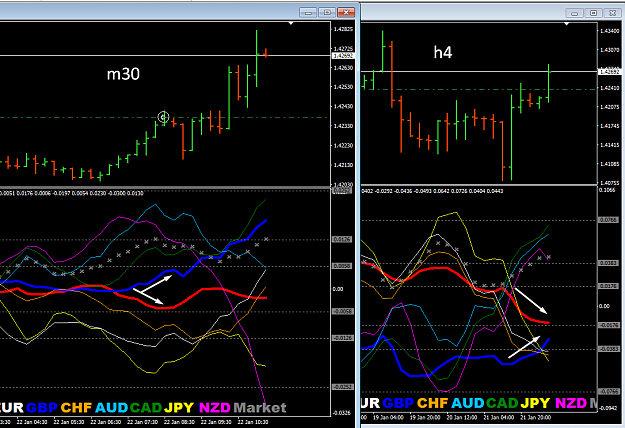Click 21 Jan 04:00 on h4 time axis

(x=499, y=417)
